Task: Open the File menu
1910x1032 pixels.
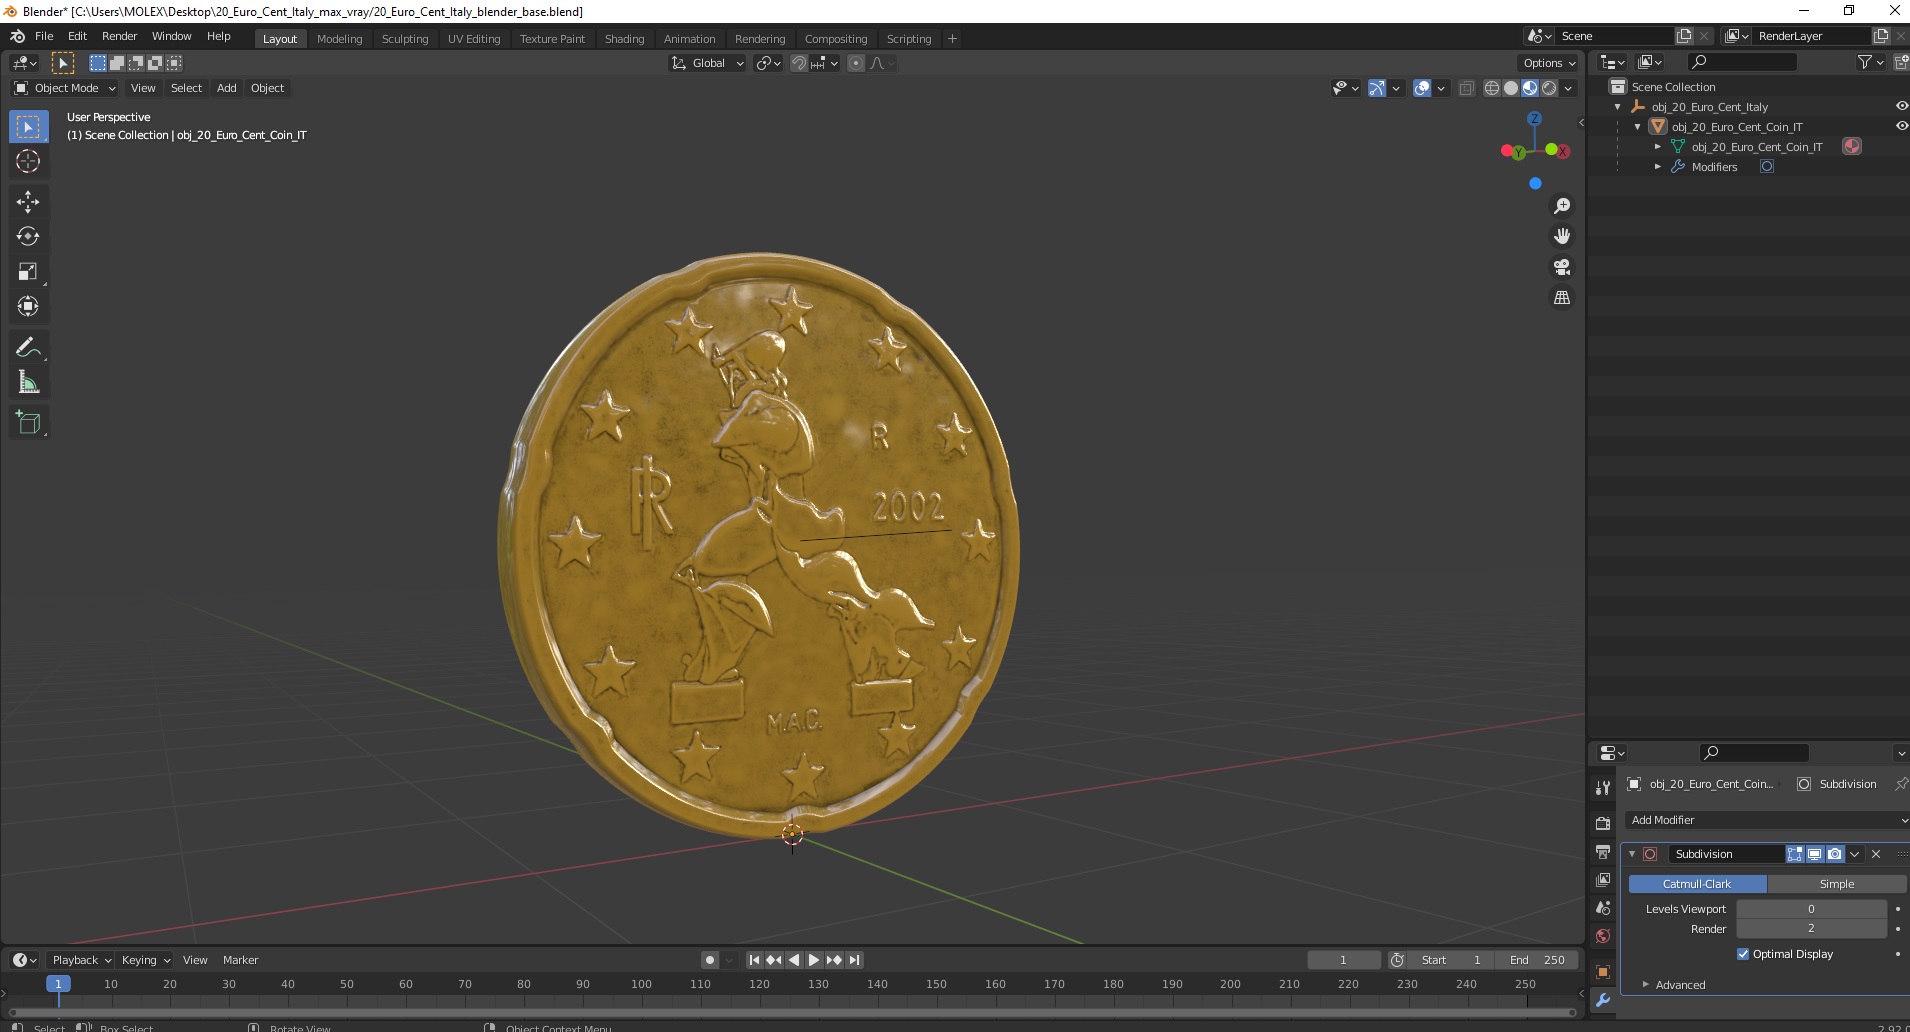Action: point(44,36)
